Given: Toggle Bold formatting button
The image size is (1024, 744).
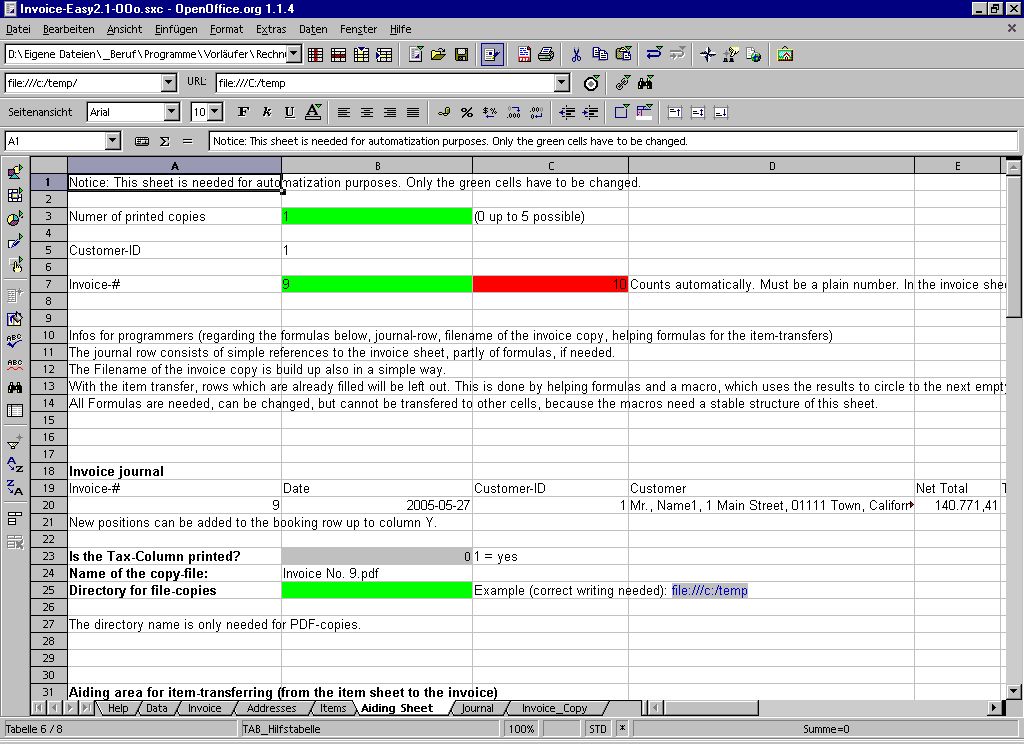Looking at the screenshot, I should tap(243, 112).
